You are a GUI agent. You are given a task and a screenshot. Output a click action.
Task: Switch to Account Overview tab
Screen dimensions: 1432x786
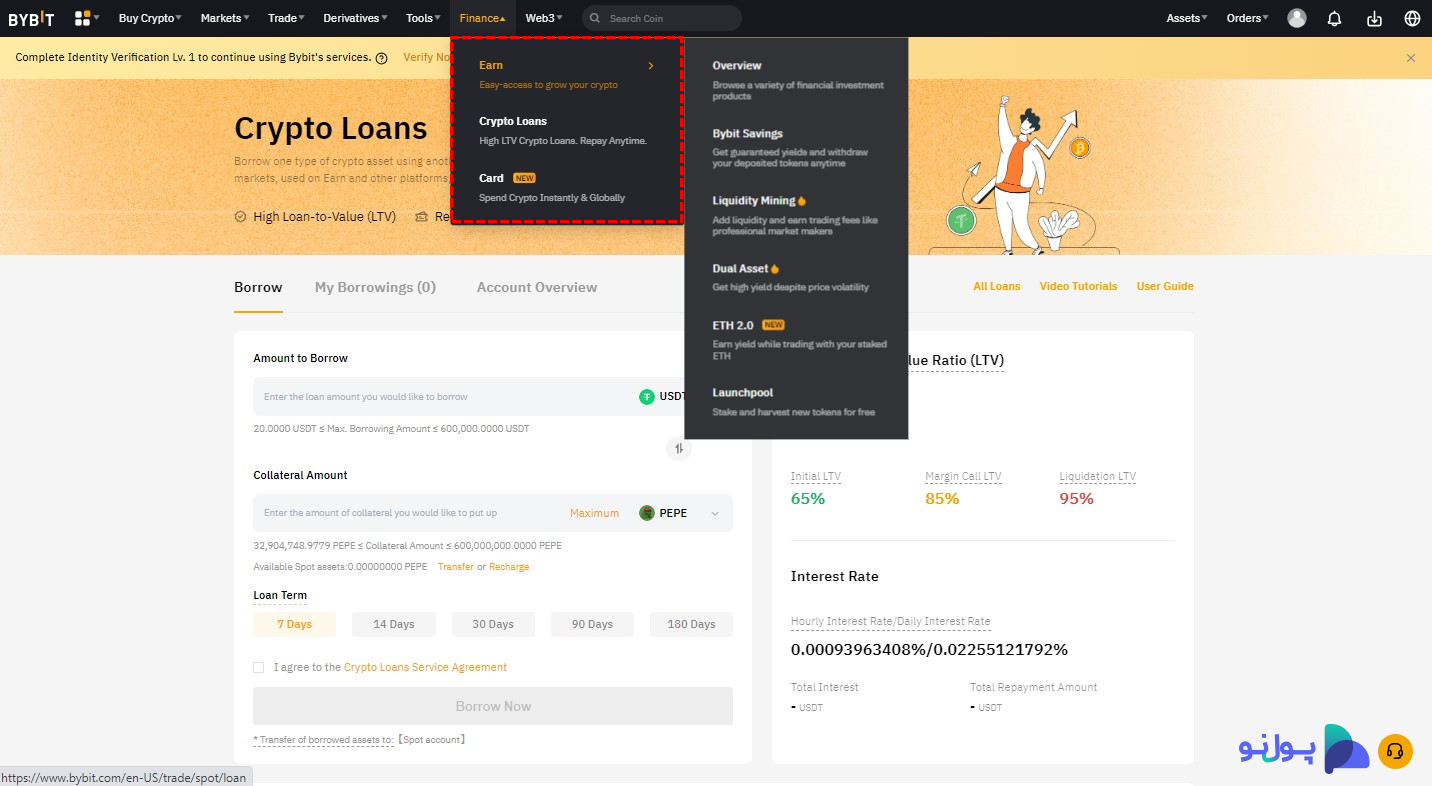coord(537,287)
